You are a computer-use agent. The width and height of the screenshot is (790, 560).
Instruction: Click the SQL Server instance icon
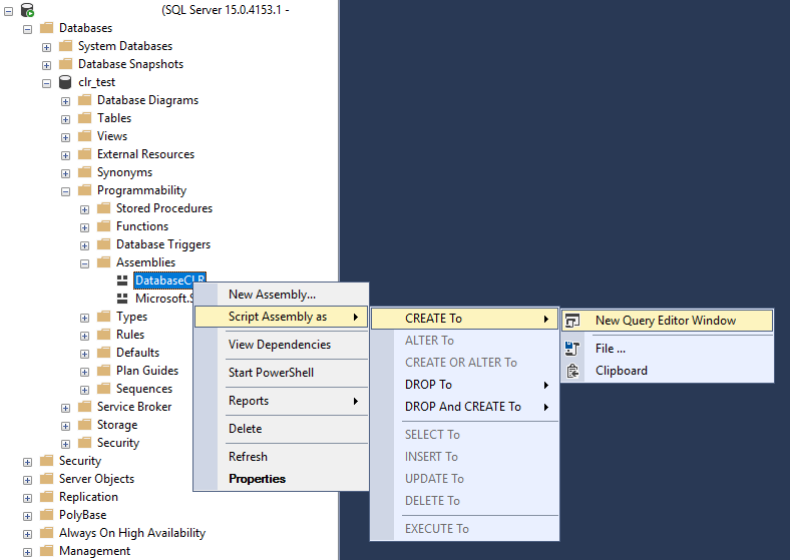pyautogui.click(x=26, y=10)
